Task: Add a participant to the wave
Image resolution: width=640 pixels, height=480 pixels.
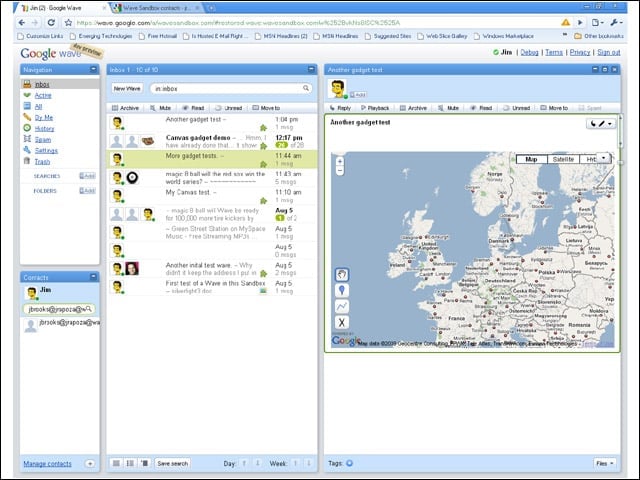Action: click(358, 94)
